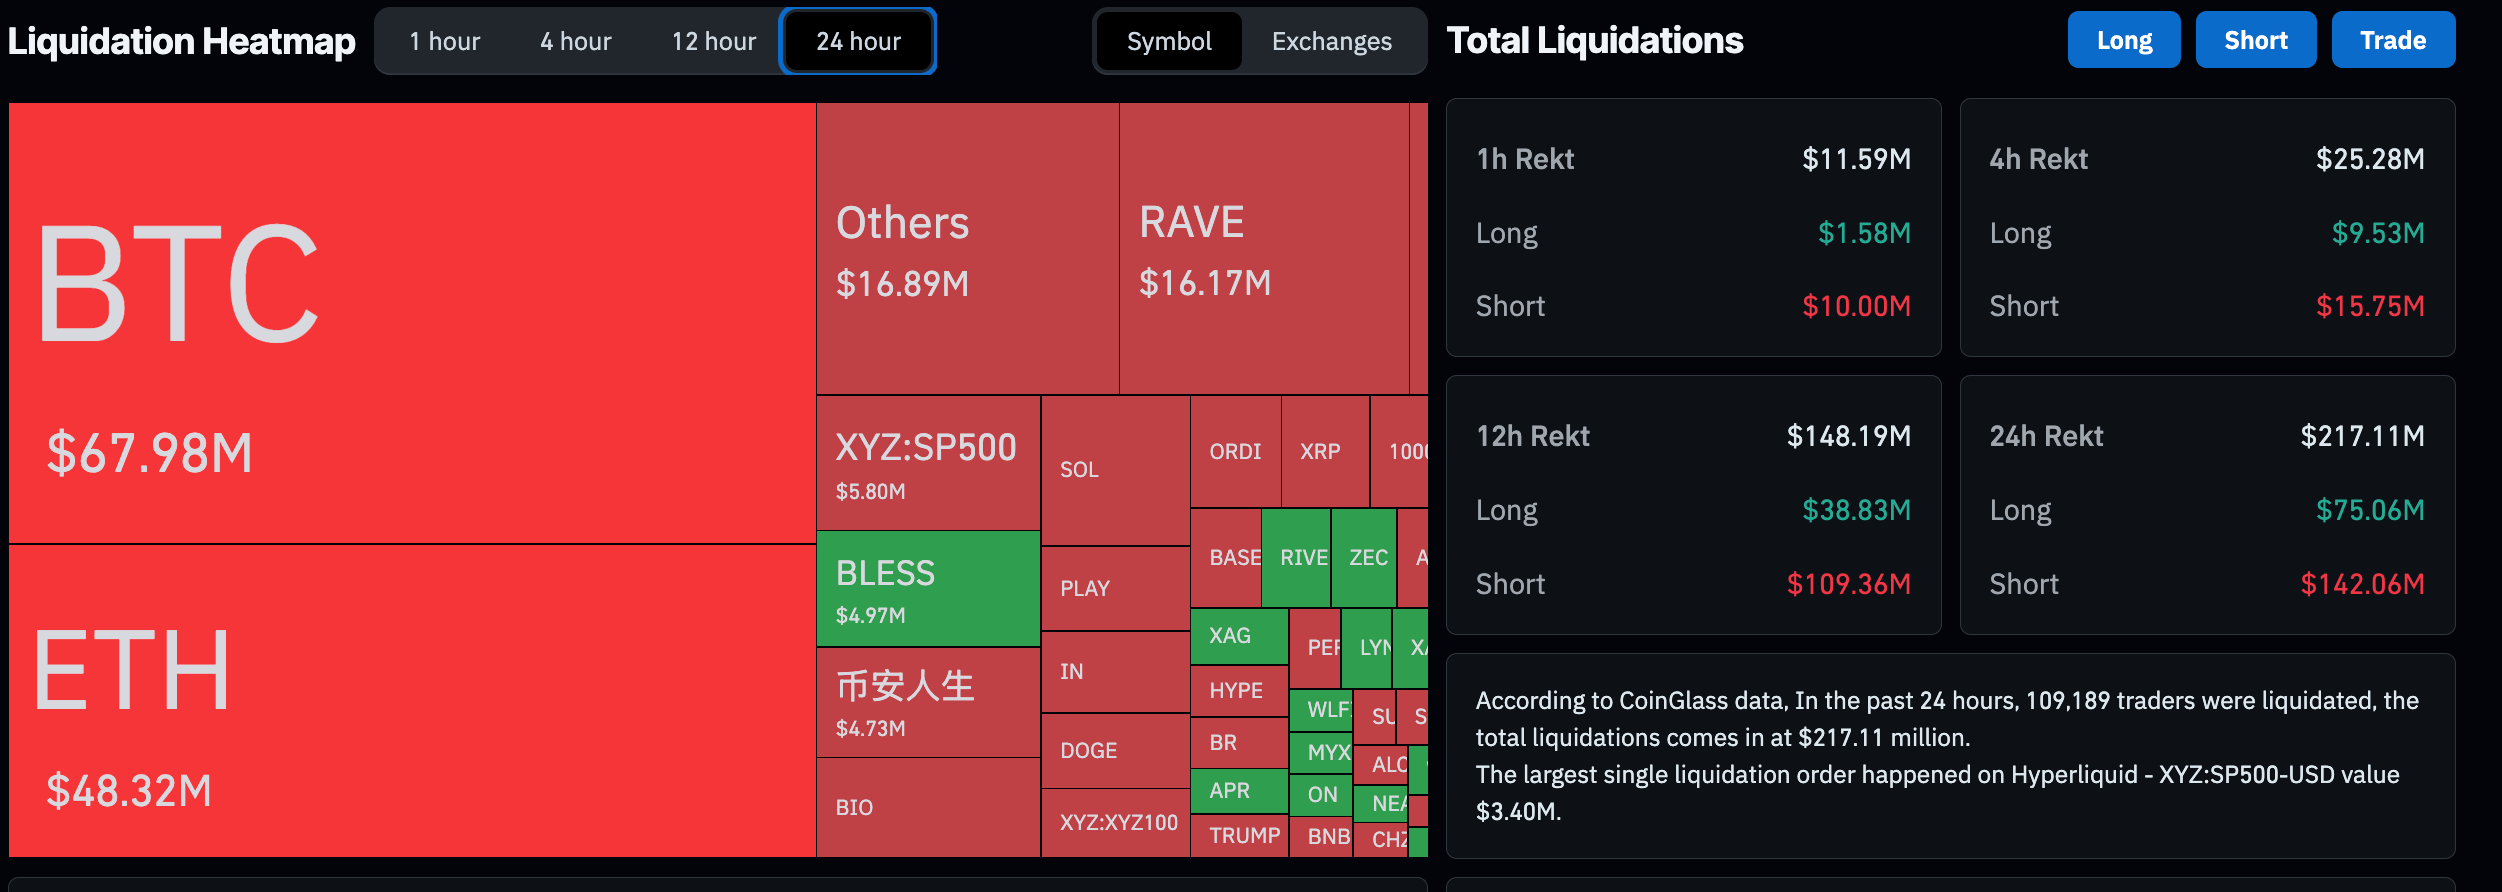The height and width of the screenshot is (892, 2502).
Task: Switch to the 4 hour timeframe
Action: point(575,41)
